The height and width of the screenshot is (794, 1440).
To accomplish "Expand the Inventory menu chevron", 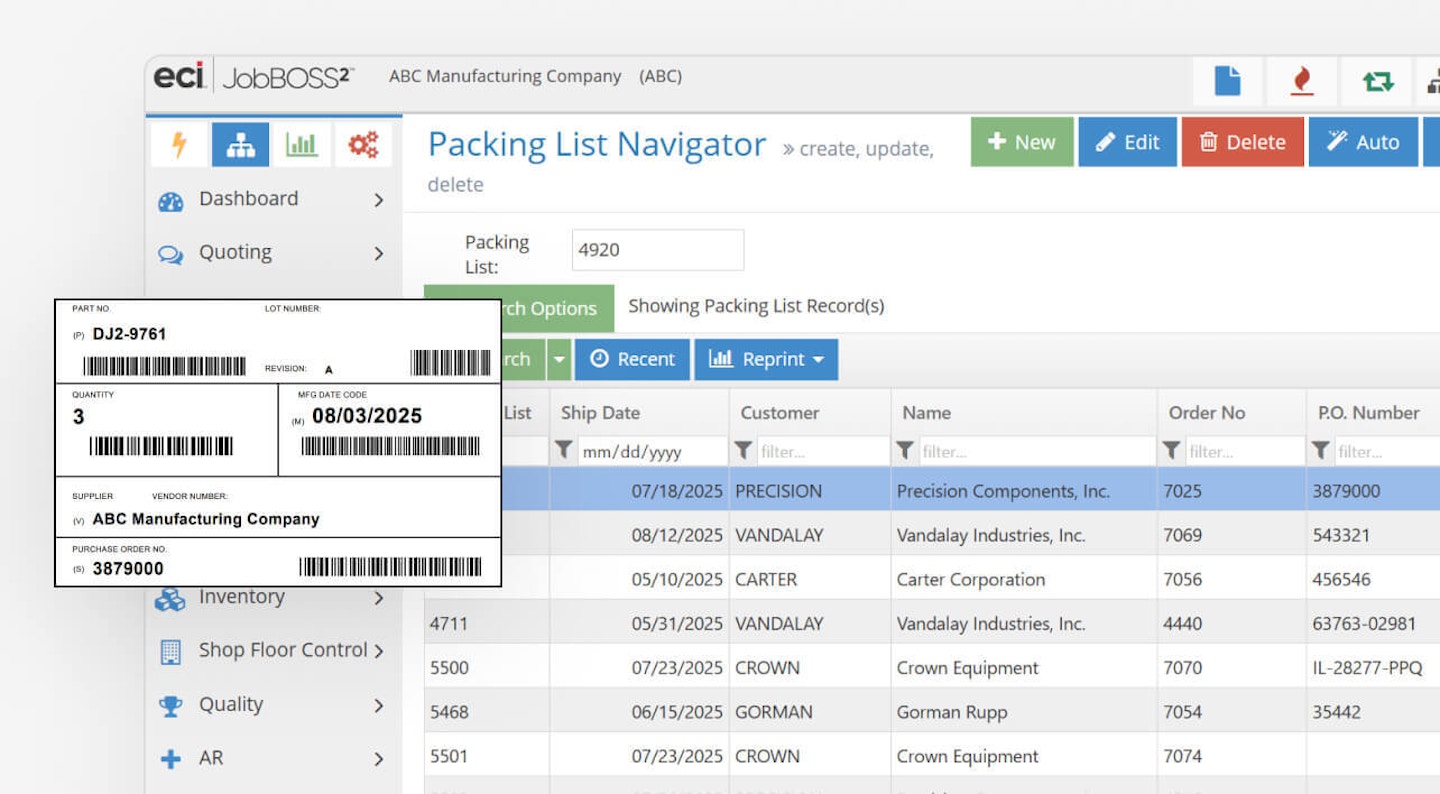I will [379, 598].
